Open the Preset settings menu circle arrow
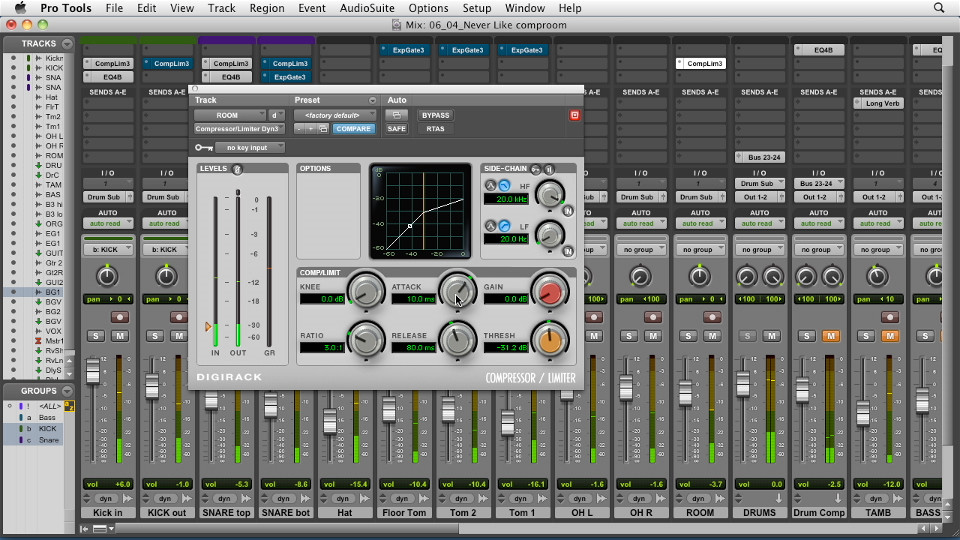The image size is (960, 540). (372, 100)
